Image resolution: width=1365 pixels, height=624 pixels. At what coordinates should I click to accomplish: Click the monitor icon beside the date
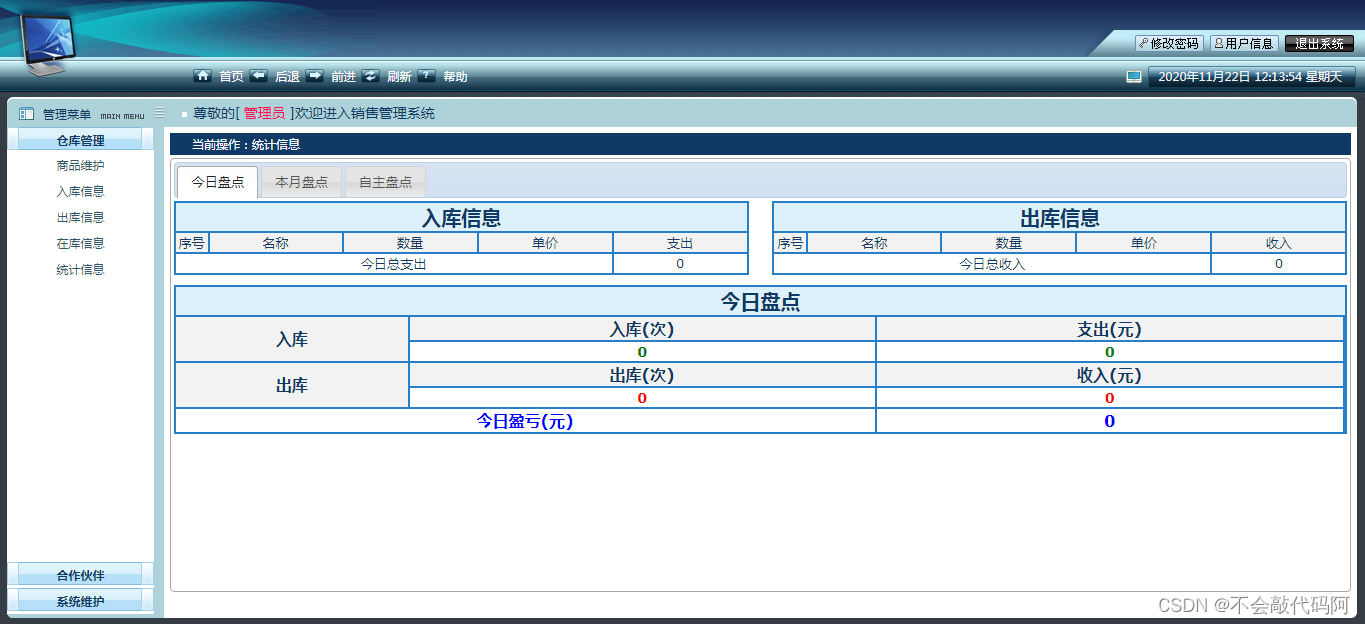coord(1134,76)
